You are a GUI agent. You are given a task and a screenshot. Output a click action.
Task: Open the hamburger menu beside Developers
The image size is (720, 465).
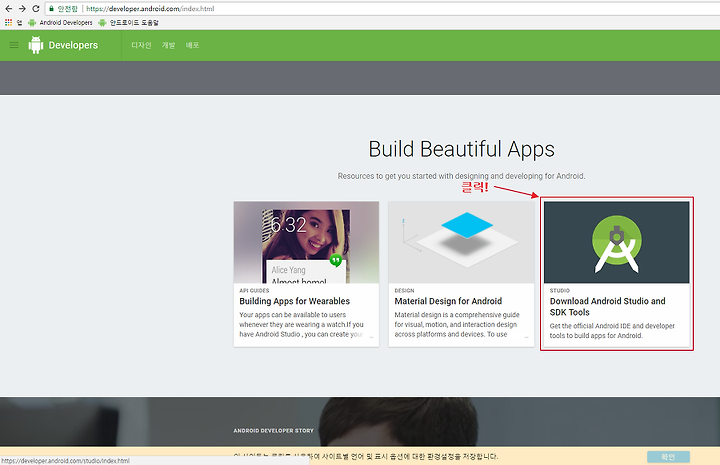[x=14, y=45]
